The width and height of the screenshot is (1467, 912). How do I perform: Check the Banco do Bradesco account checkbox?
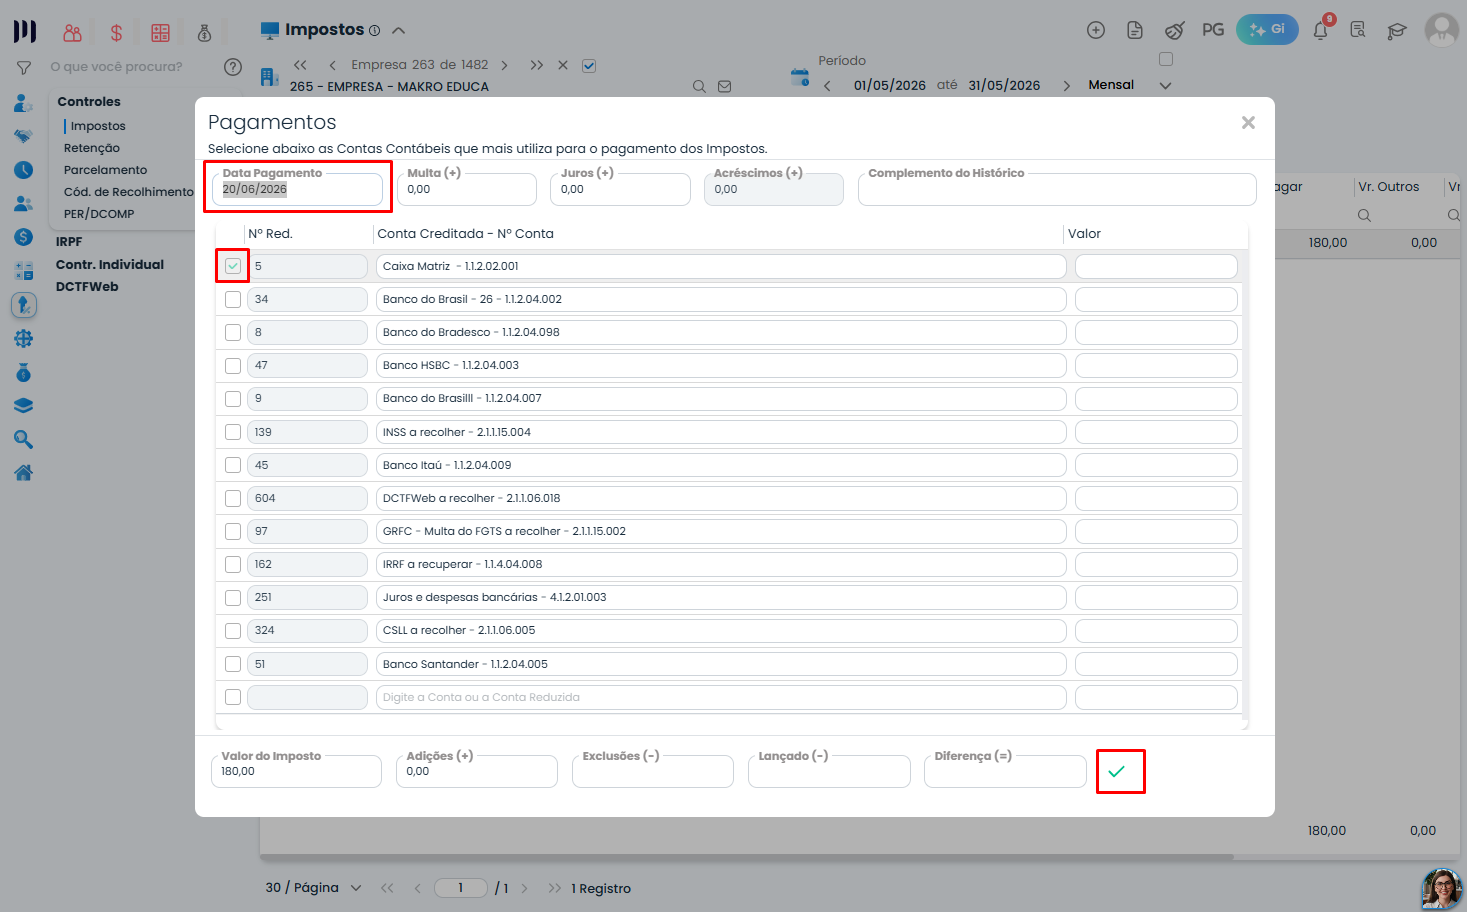tap(233, 332)
